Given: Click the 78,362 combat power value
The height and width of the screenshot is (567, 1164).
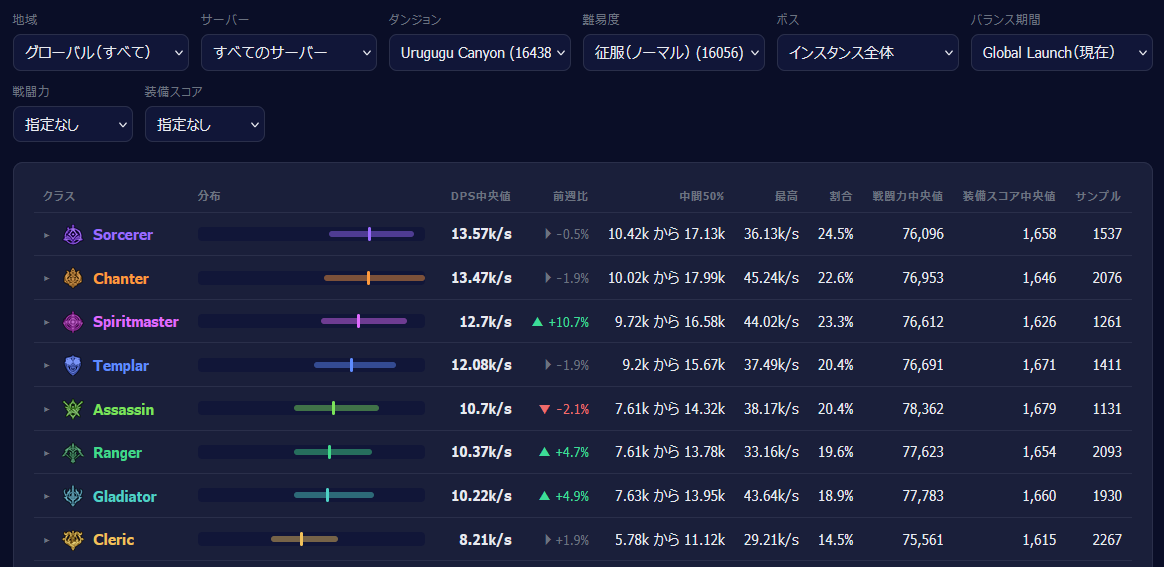Looking at the screenshot, I should coord(921,409).
